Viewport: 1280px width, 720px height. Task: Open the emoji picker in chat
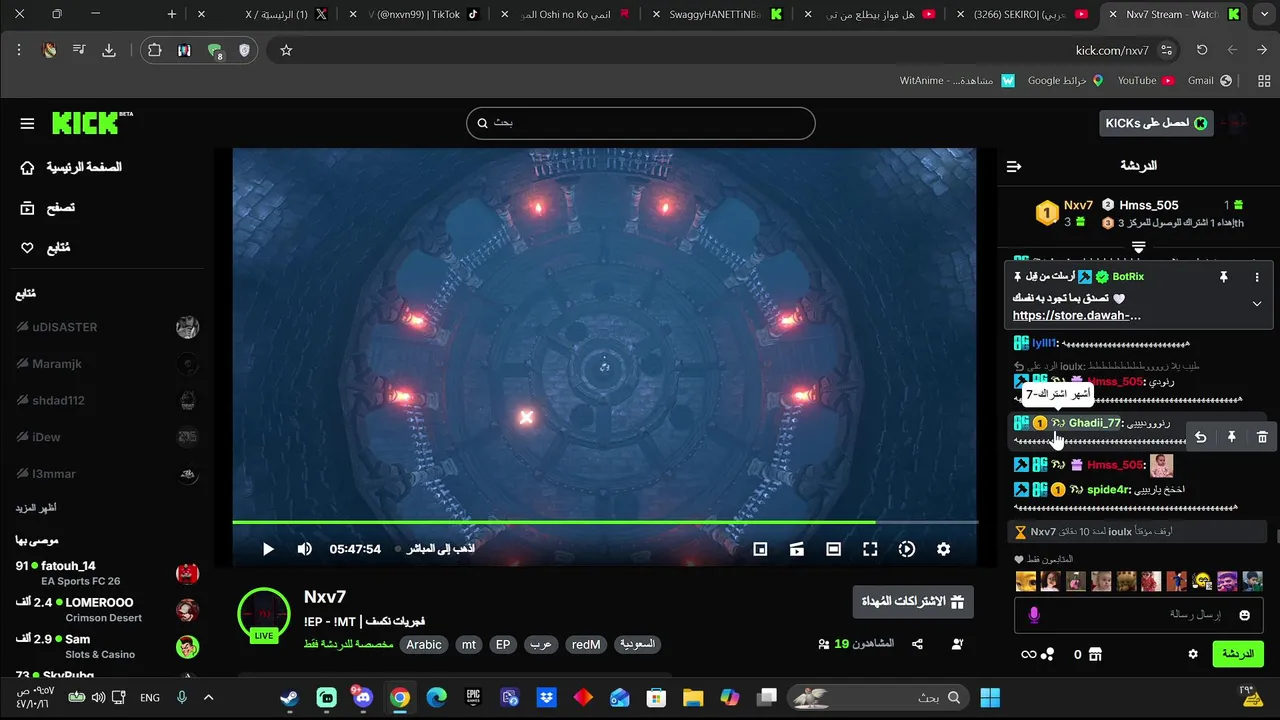[x=1245, y=615]
